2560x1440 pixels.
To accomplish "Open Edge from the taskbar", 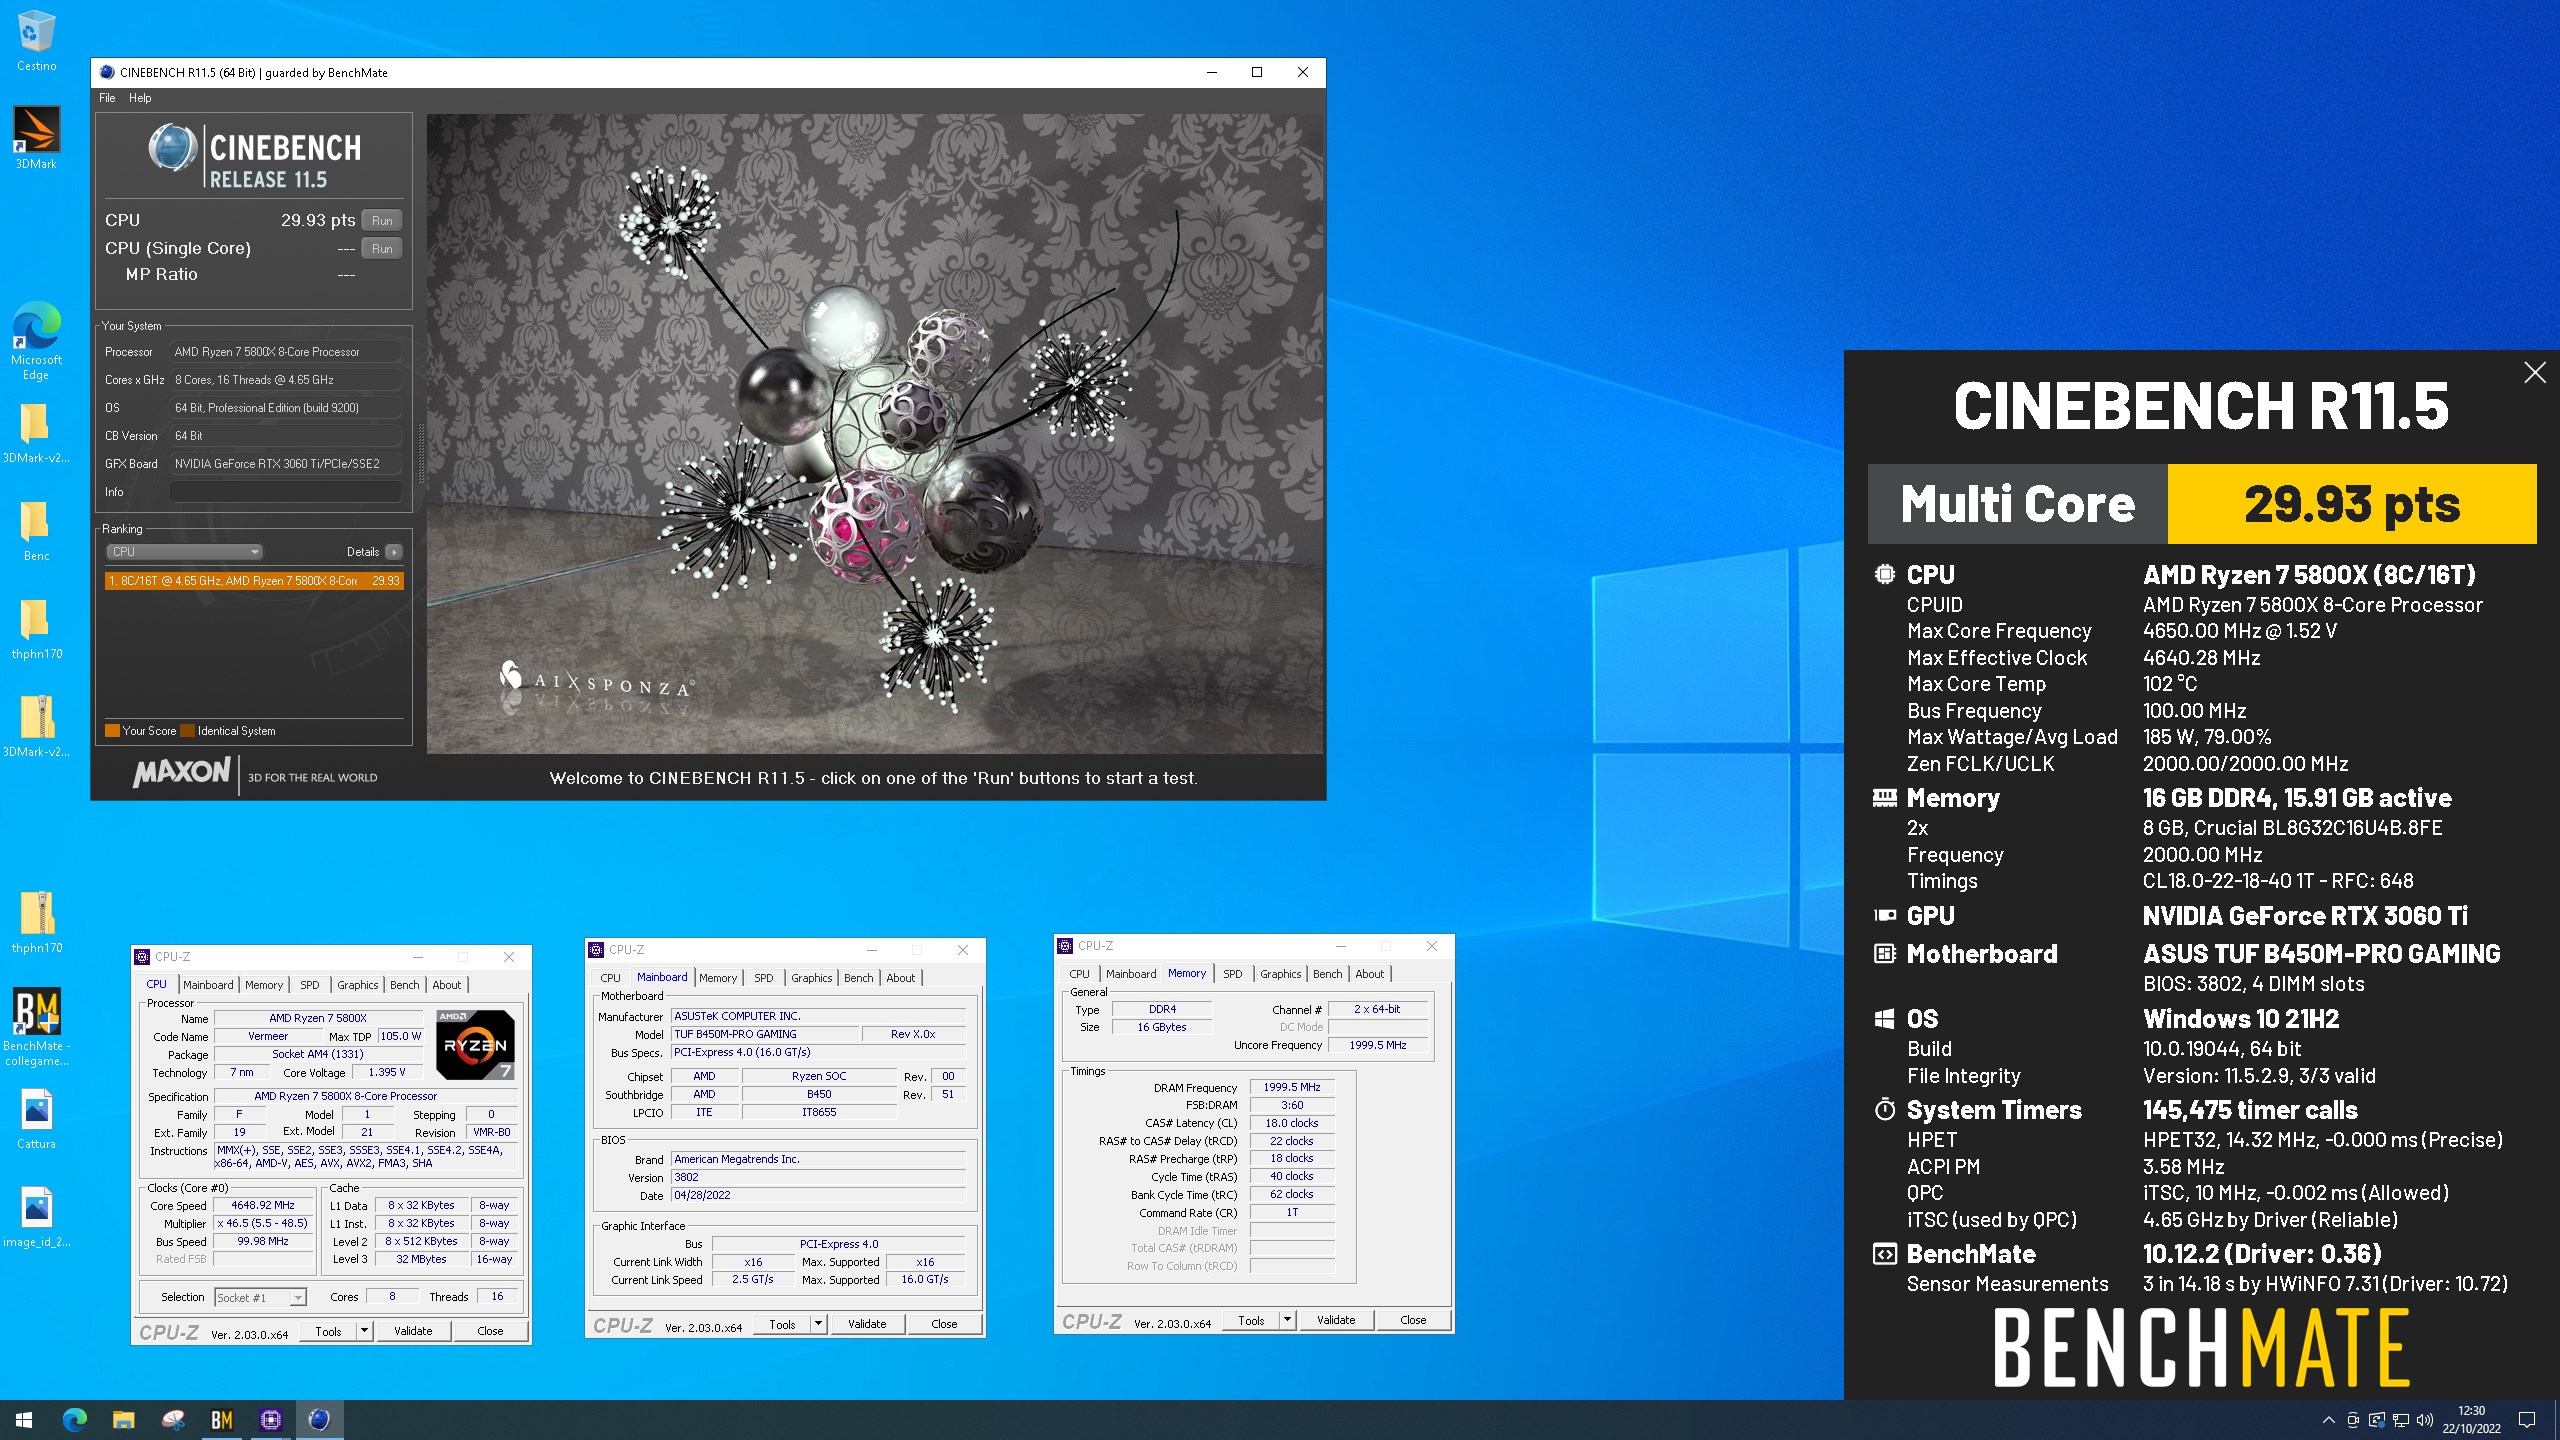I will point(75,1420).
